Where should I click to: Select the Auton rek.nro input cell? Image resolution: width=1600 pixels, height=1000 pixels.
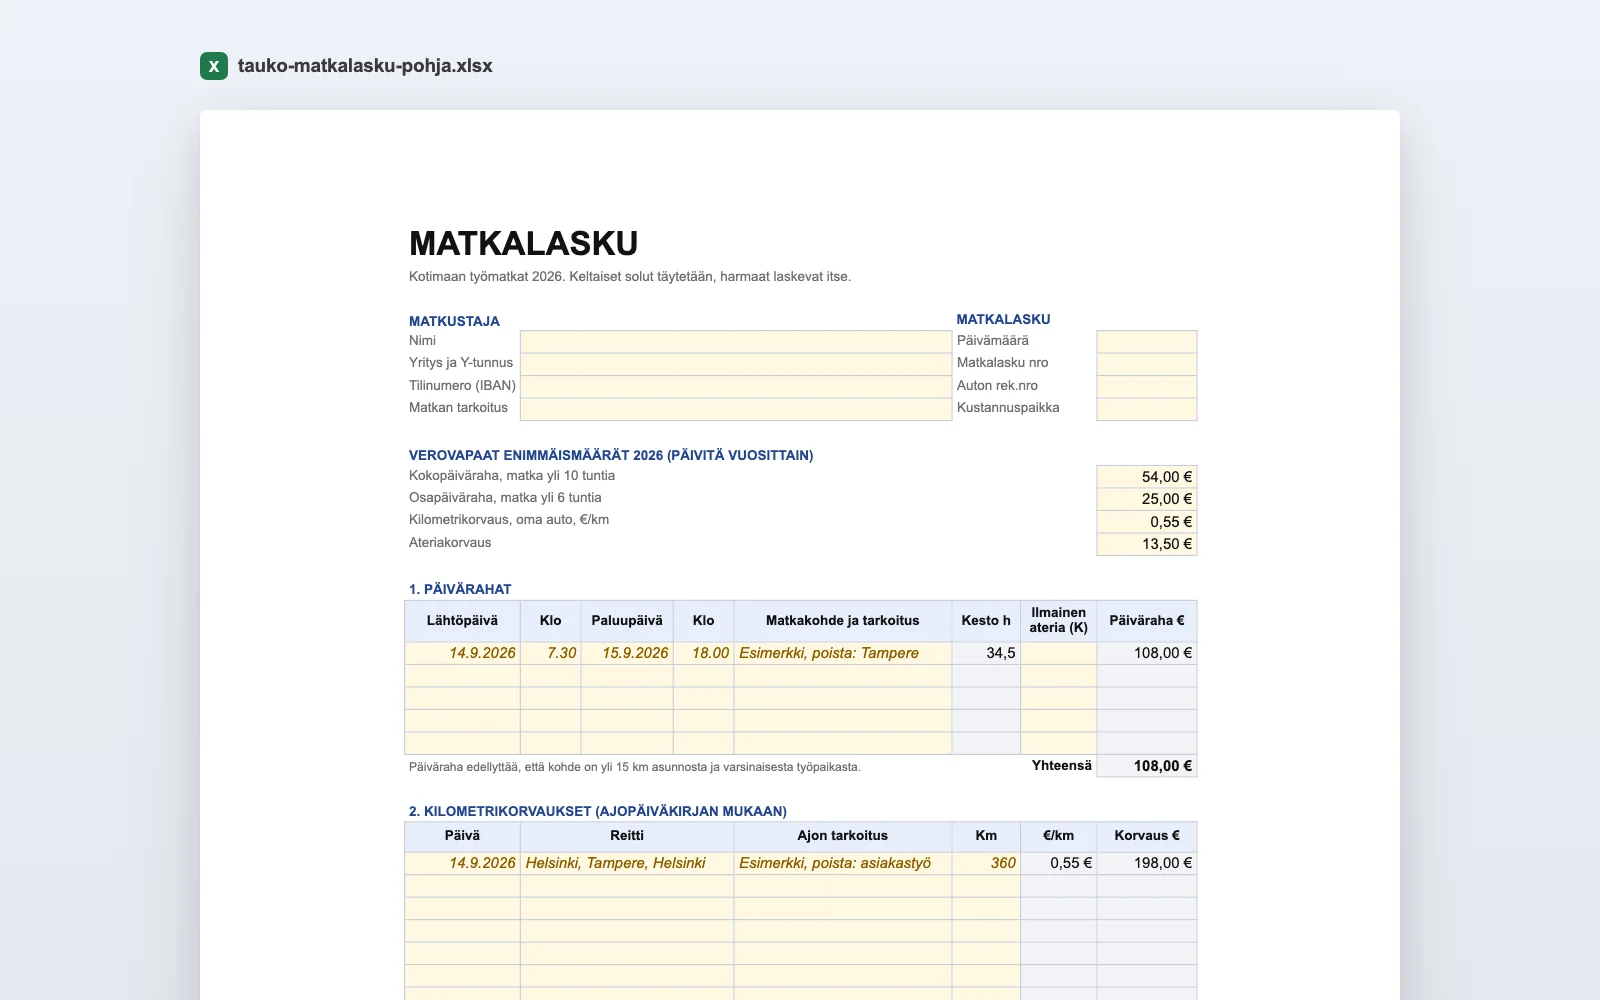point(1147,387)
